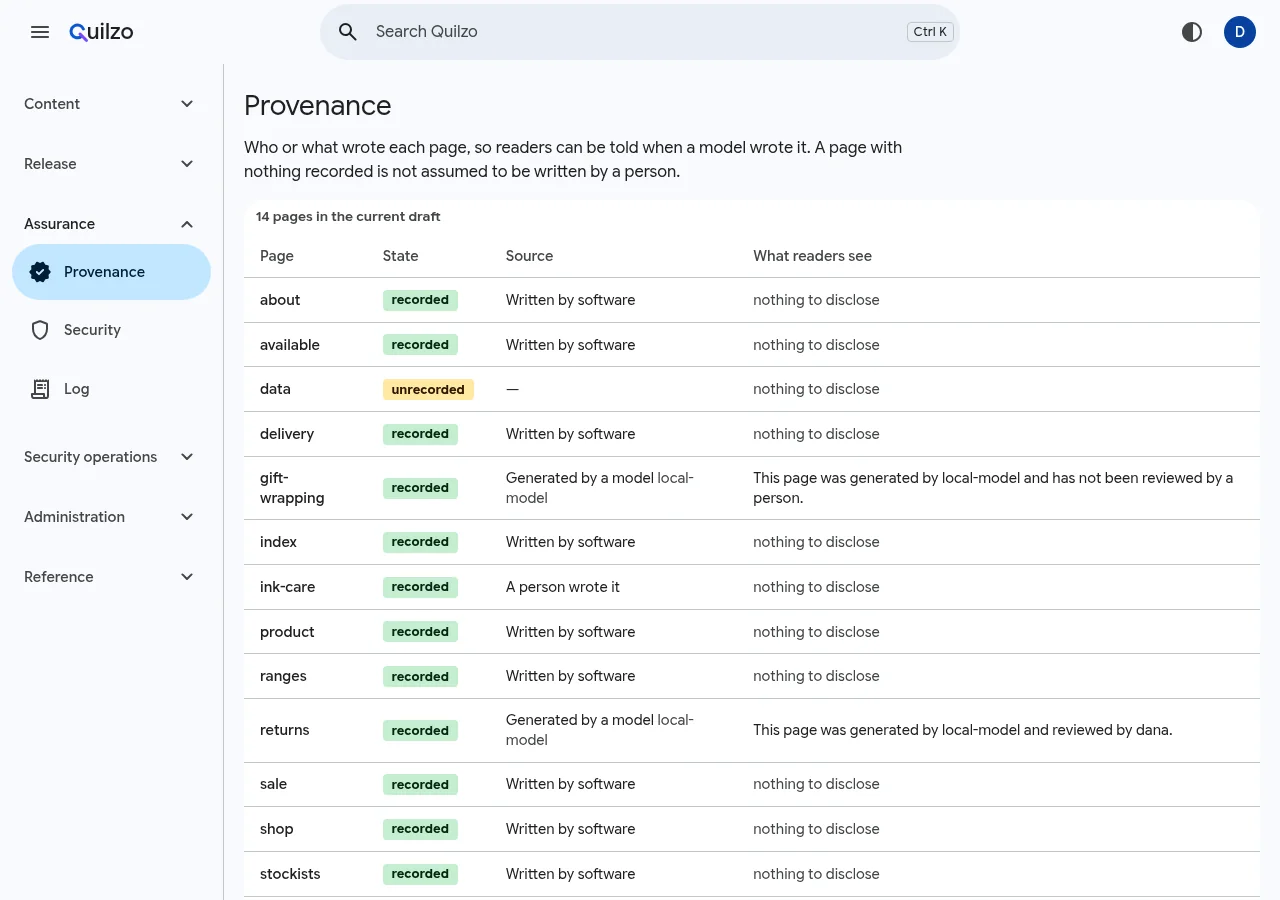This screenshot has width=1280, height=900.
Task: Expand the Content section
Action: click(x=111, y=104)
